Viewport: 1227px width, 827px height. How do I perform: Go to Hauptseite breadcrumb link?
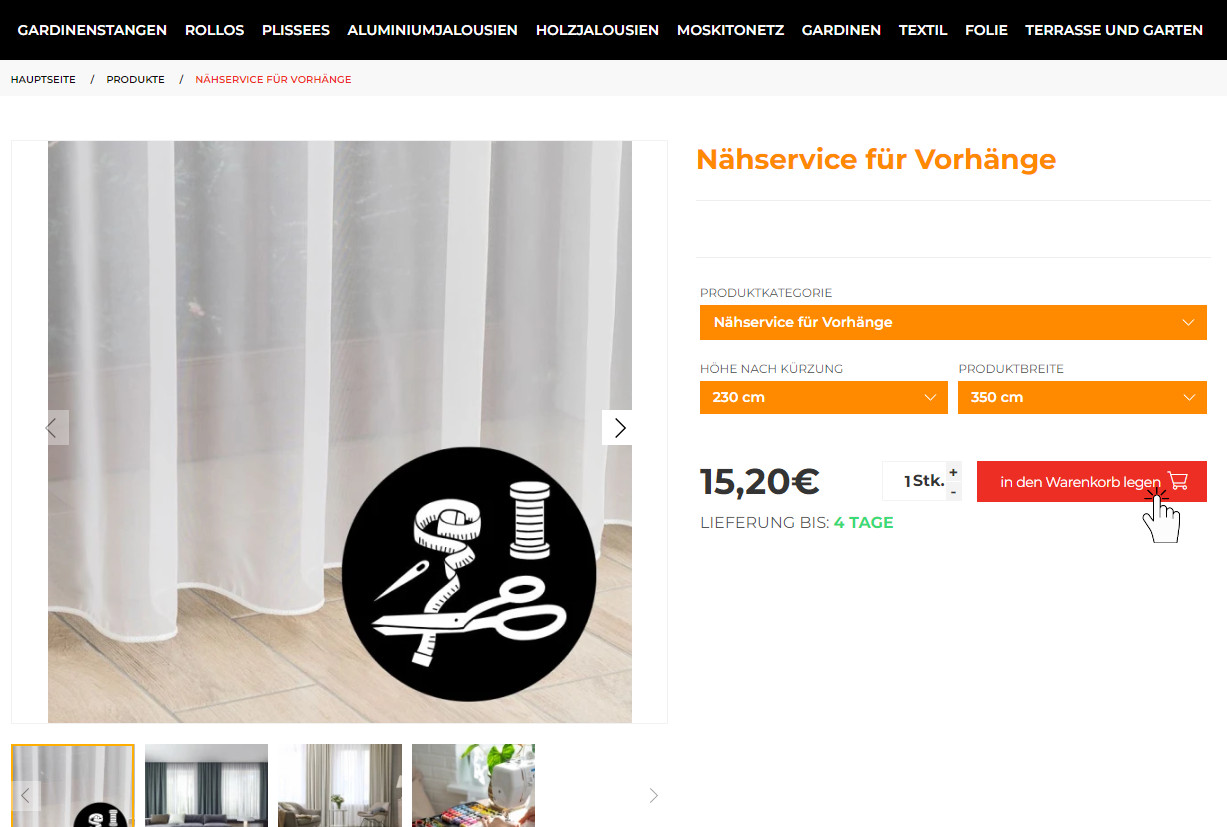point(43,79)
